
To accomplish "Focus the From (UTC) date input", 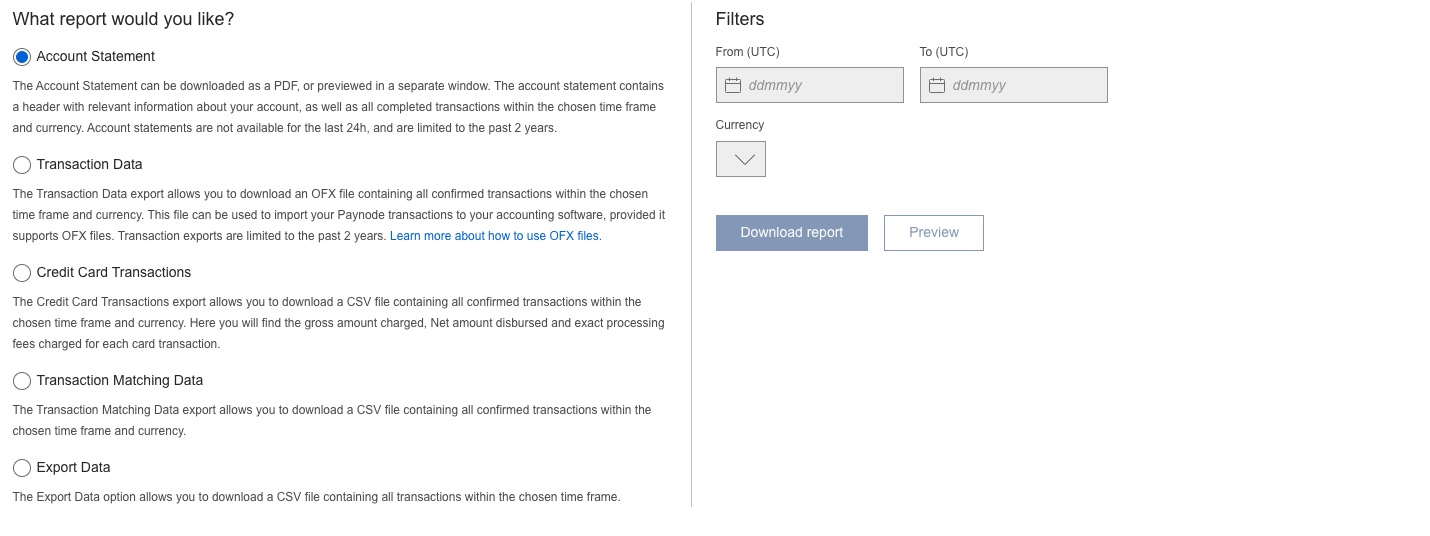I will [x=810, y=85].
